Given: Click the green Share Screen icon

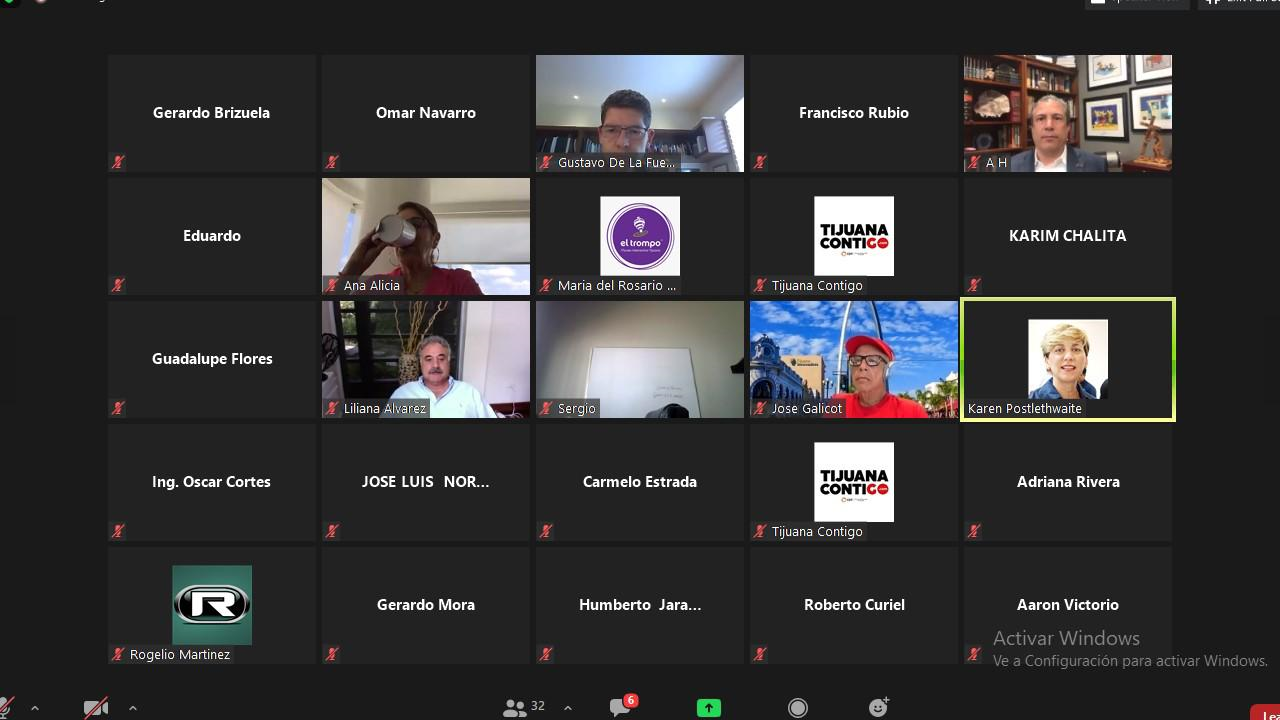Looking at the screenshot, I should pyautogui.click(x=709, y=707).
